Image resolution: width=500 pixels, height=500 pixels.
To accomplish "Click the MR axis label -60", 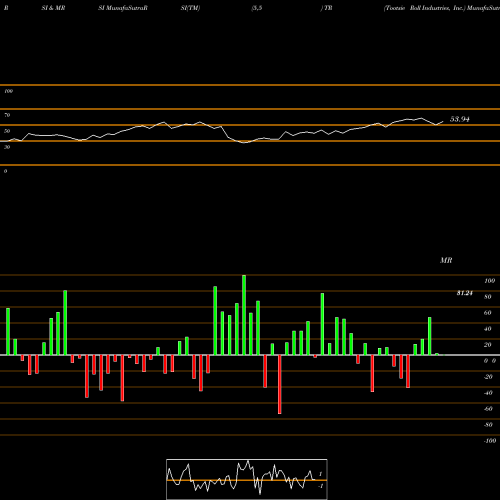I will point(488,409).
